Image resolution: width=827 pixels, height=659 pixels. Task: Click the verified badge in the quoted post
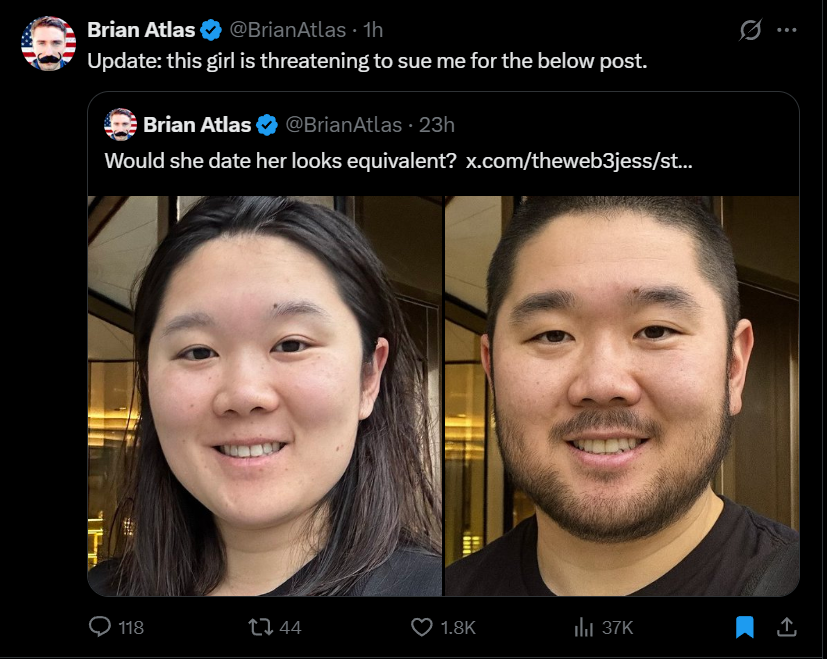click(x=267, y=125)
